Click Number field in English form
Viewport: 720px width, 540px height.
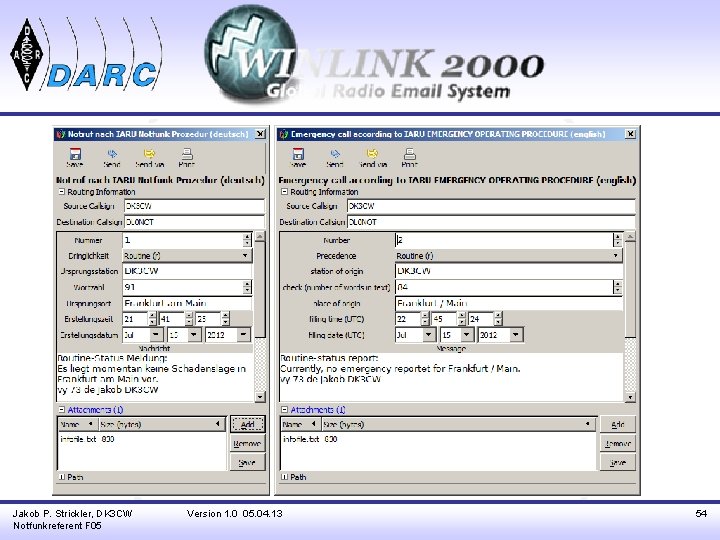coord(504,240)
